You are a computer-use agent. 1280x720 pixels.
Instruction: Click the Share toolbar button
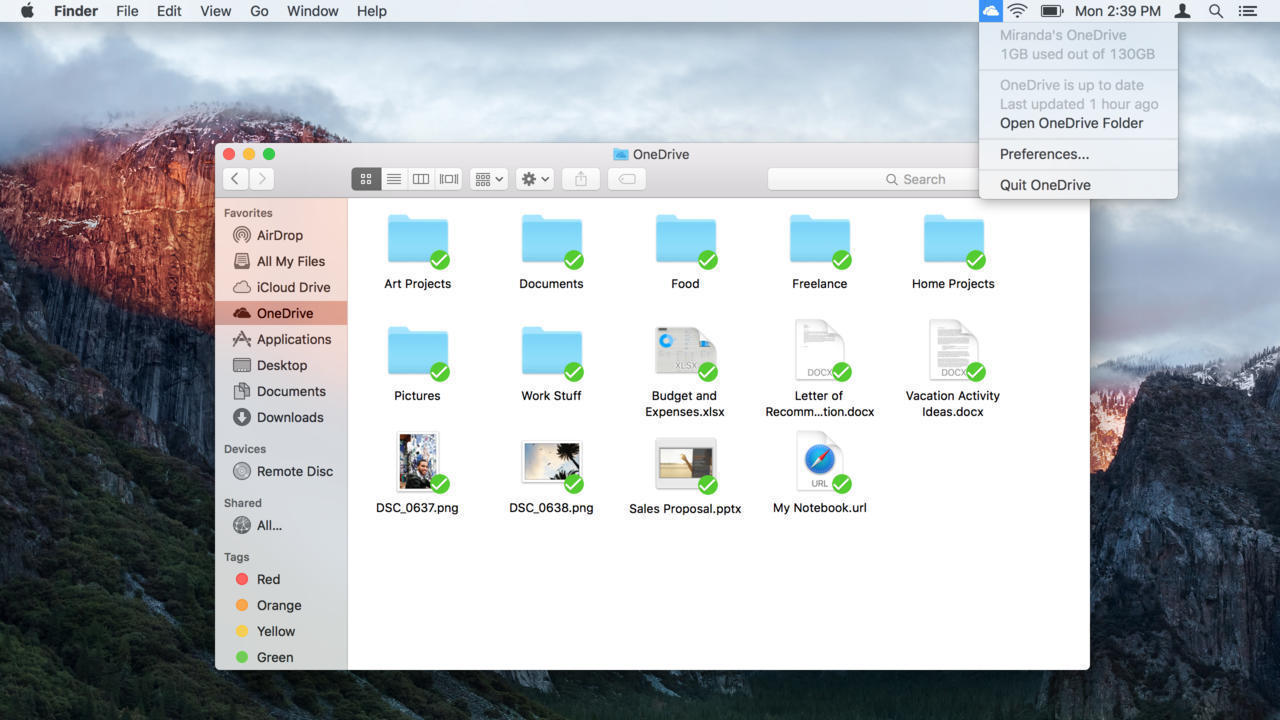tap(580, 179)
